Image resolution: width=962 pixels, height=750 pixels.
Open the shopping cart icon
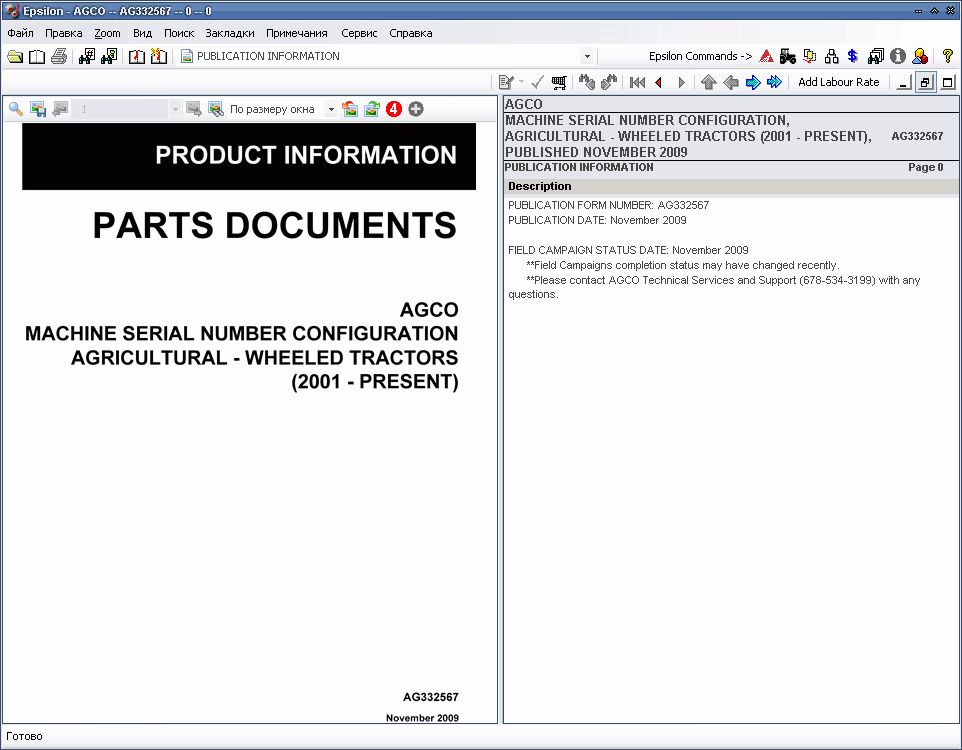559,83
